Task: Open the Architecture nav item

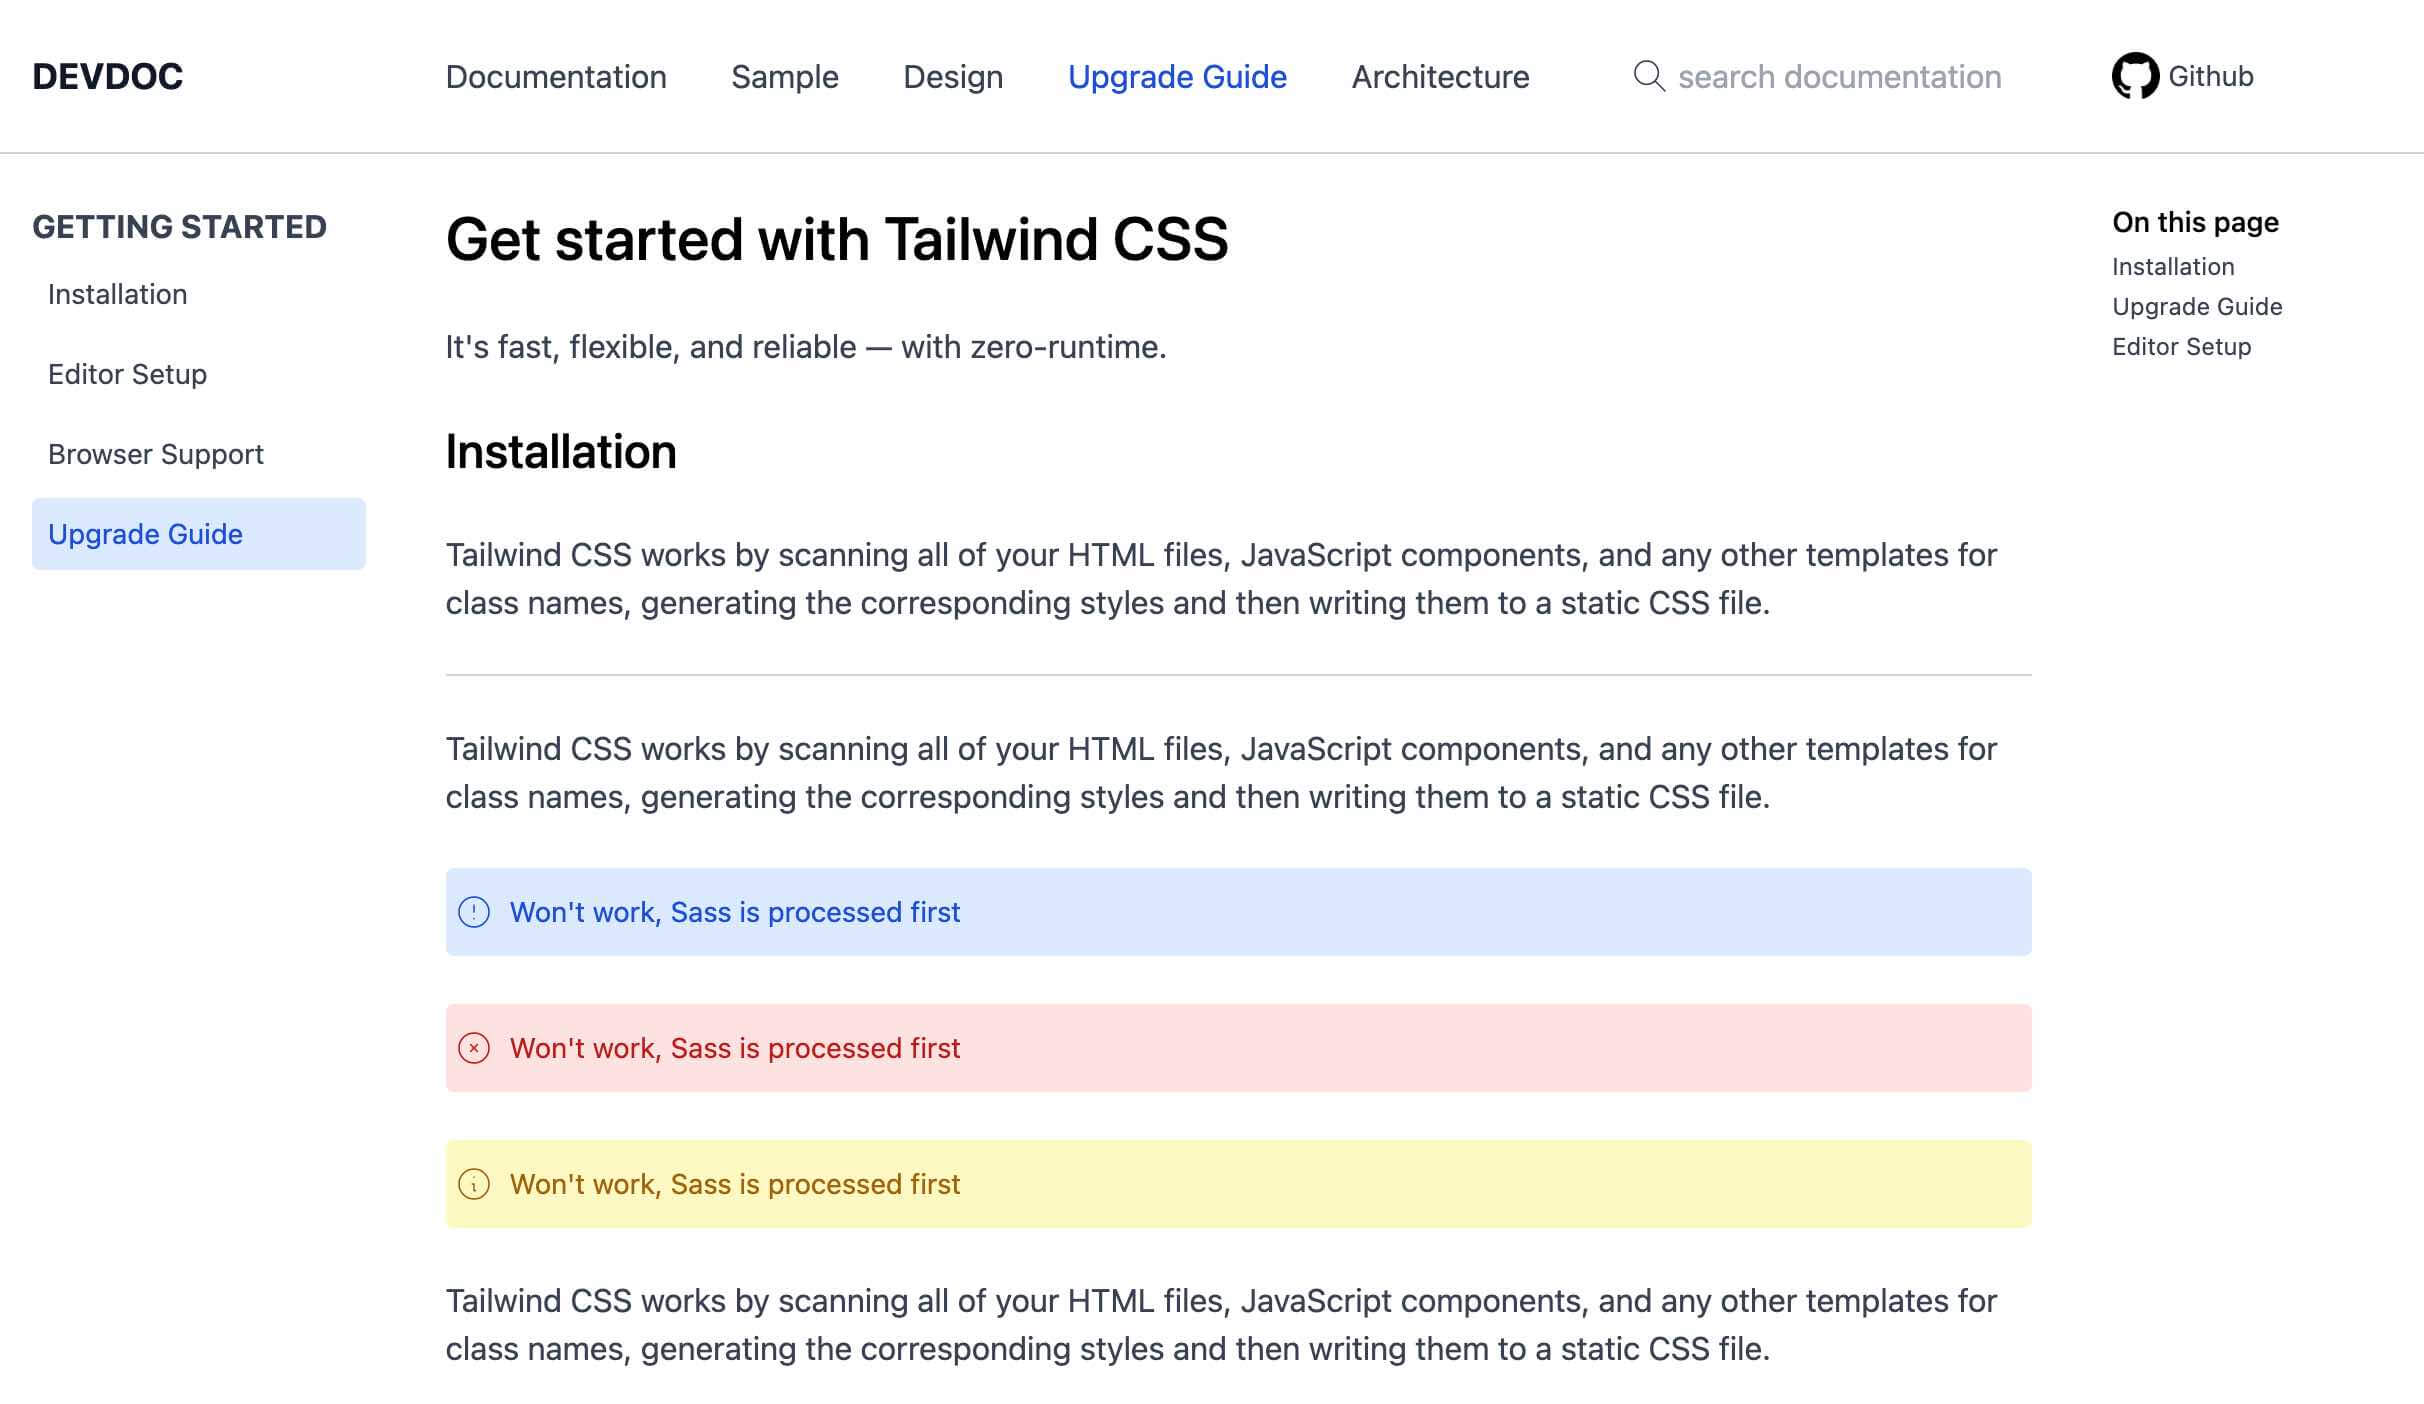Action: tap(1440, 77)
